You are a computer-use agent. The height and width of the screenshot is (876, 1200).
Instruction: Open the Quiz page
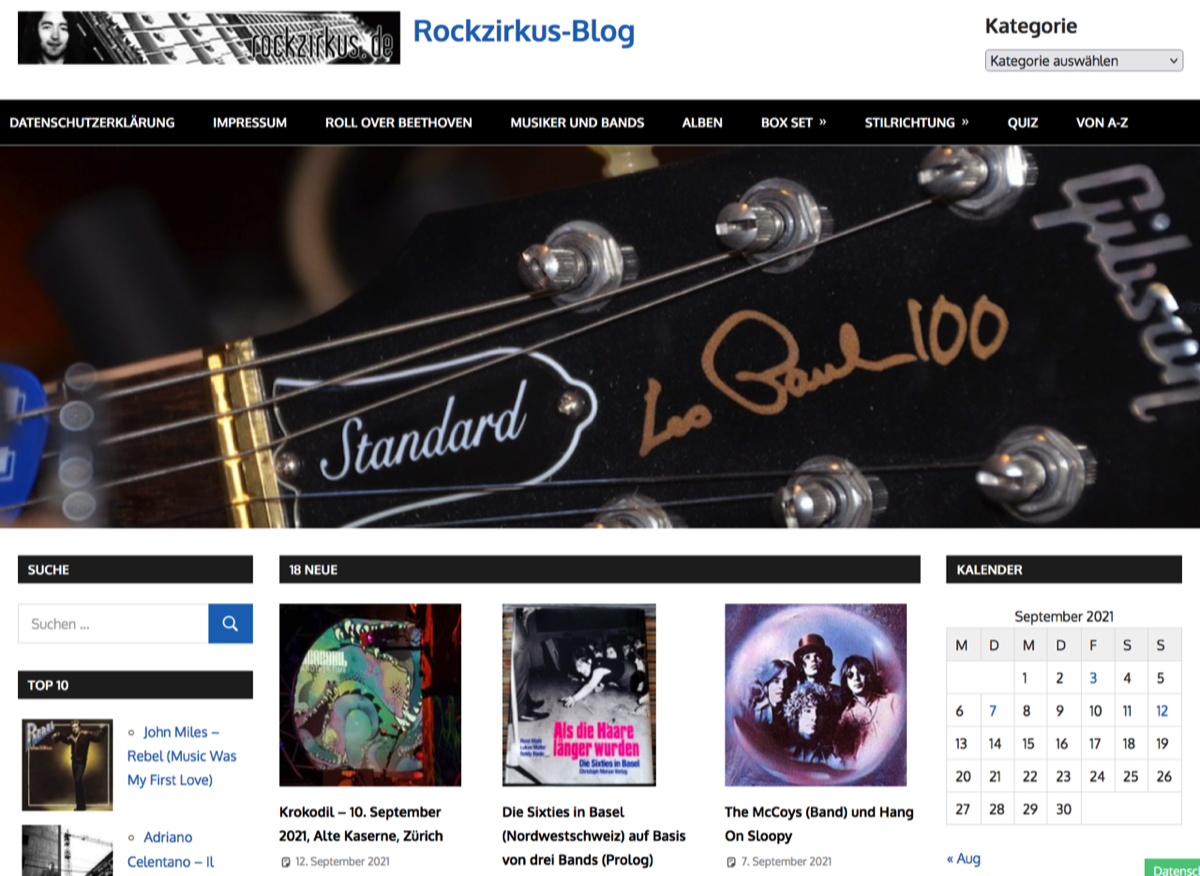point(1022,123)
